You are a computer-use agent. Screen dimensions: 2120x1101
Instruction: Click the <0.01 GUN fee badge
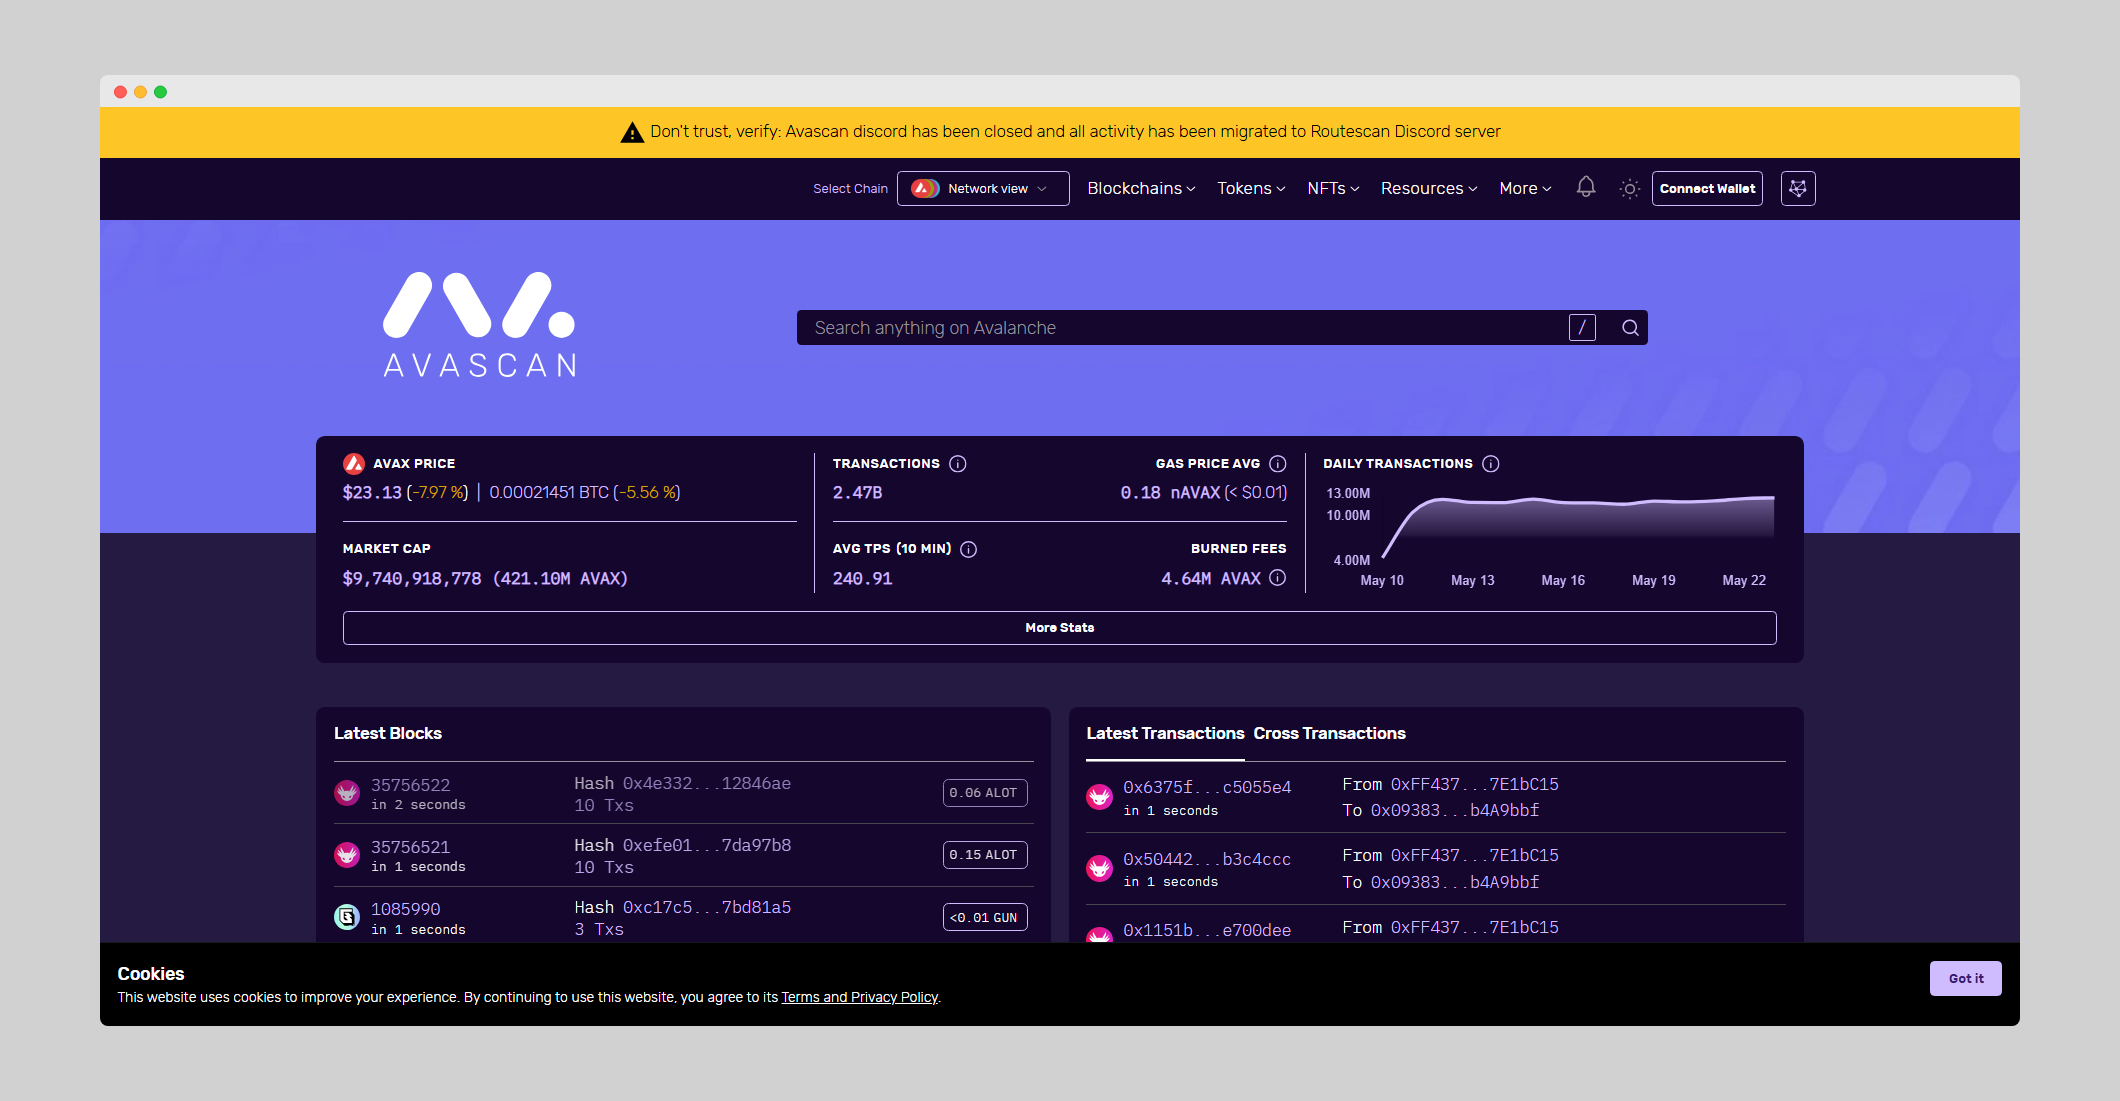coord(985,917)
